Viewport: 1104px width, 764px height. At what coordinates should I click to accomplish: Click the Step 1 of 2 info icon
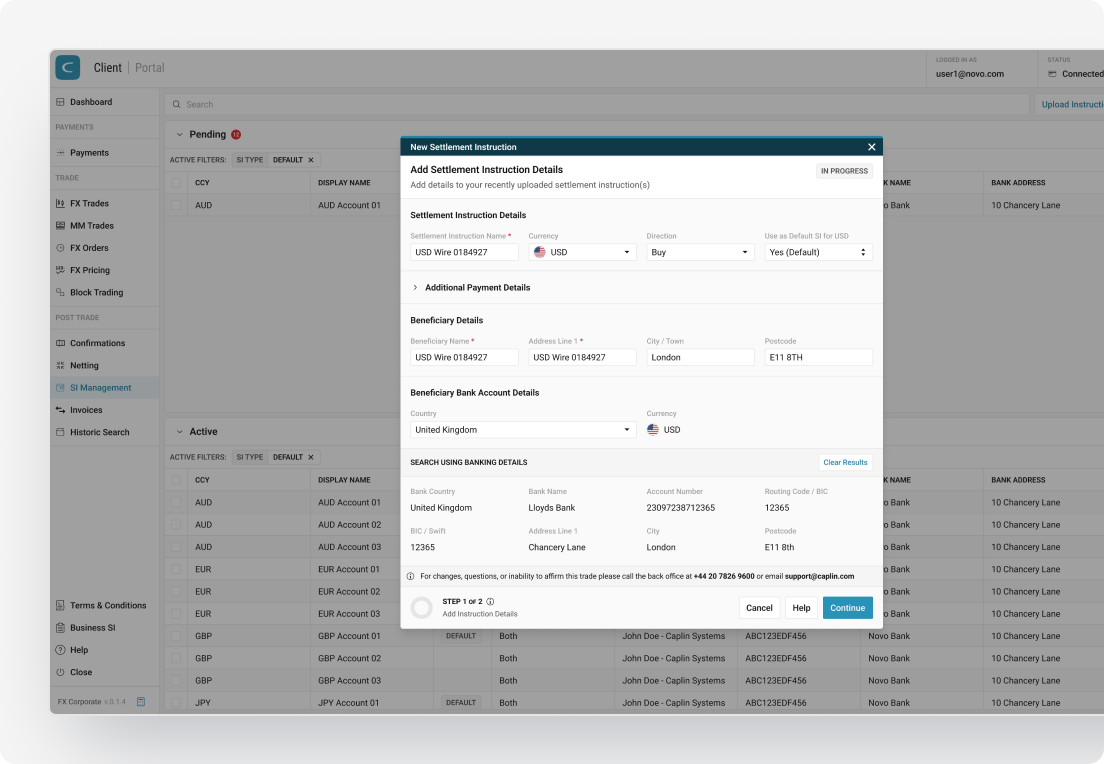coord(490,601)
